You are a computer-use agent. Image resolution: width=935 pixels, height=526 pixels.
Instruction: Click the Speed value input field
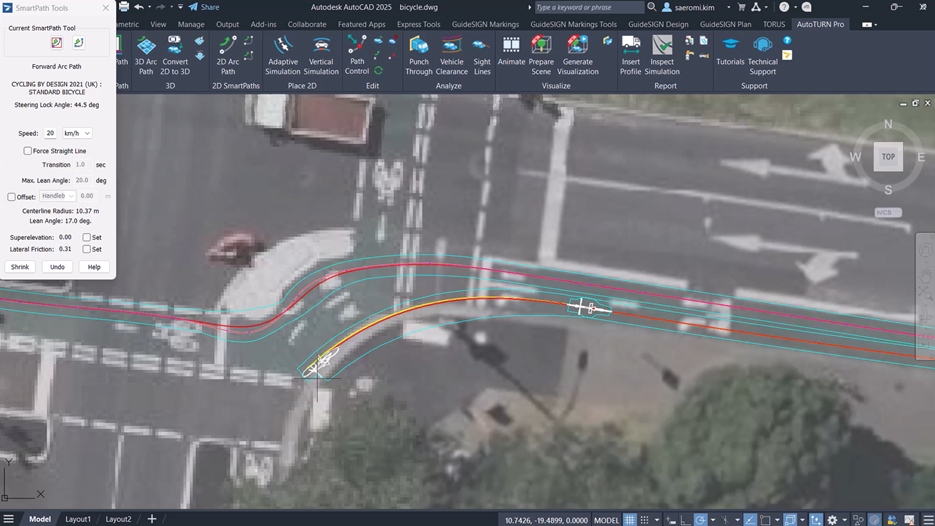(50, 133)
